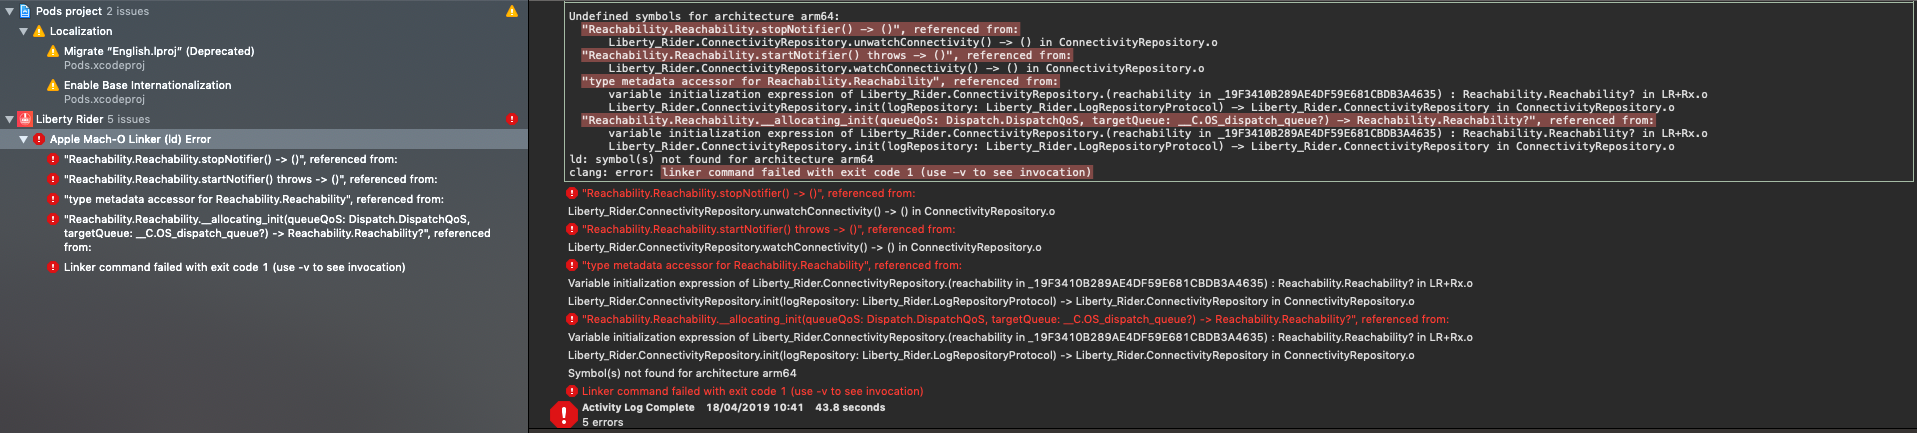
Task: Collapse the Apple Mach-O Linker Error group
Action: 24,139
